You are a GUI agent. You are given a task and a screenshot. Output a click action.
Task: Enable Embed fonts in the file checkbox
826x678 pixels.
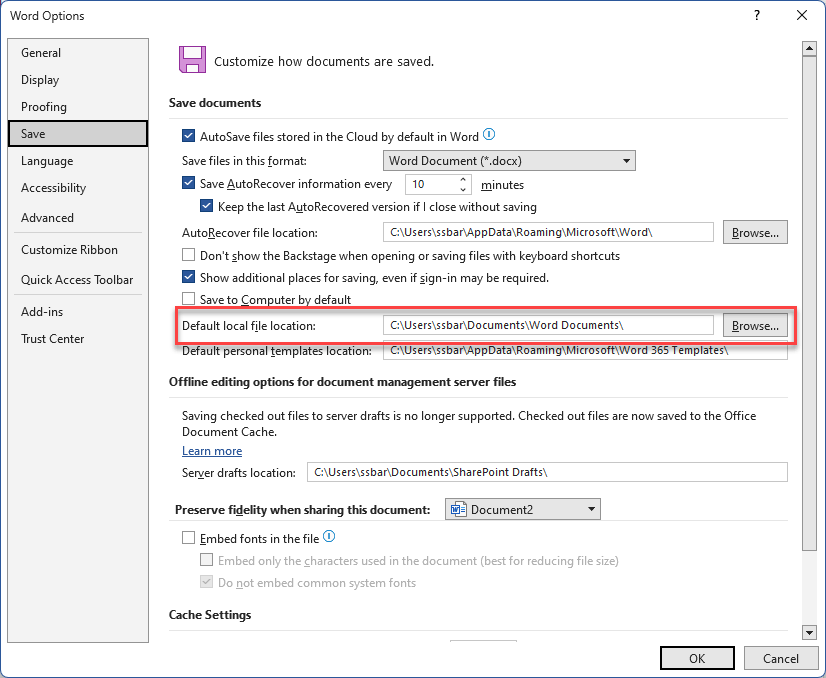[x=188, y=538]
